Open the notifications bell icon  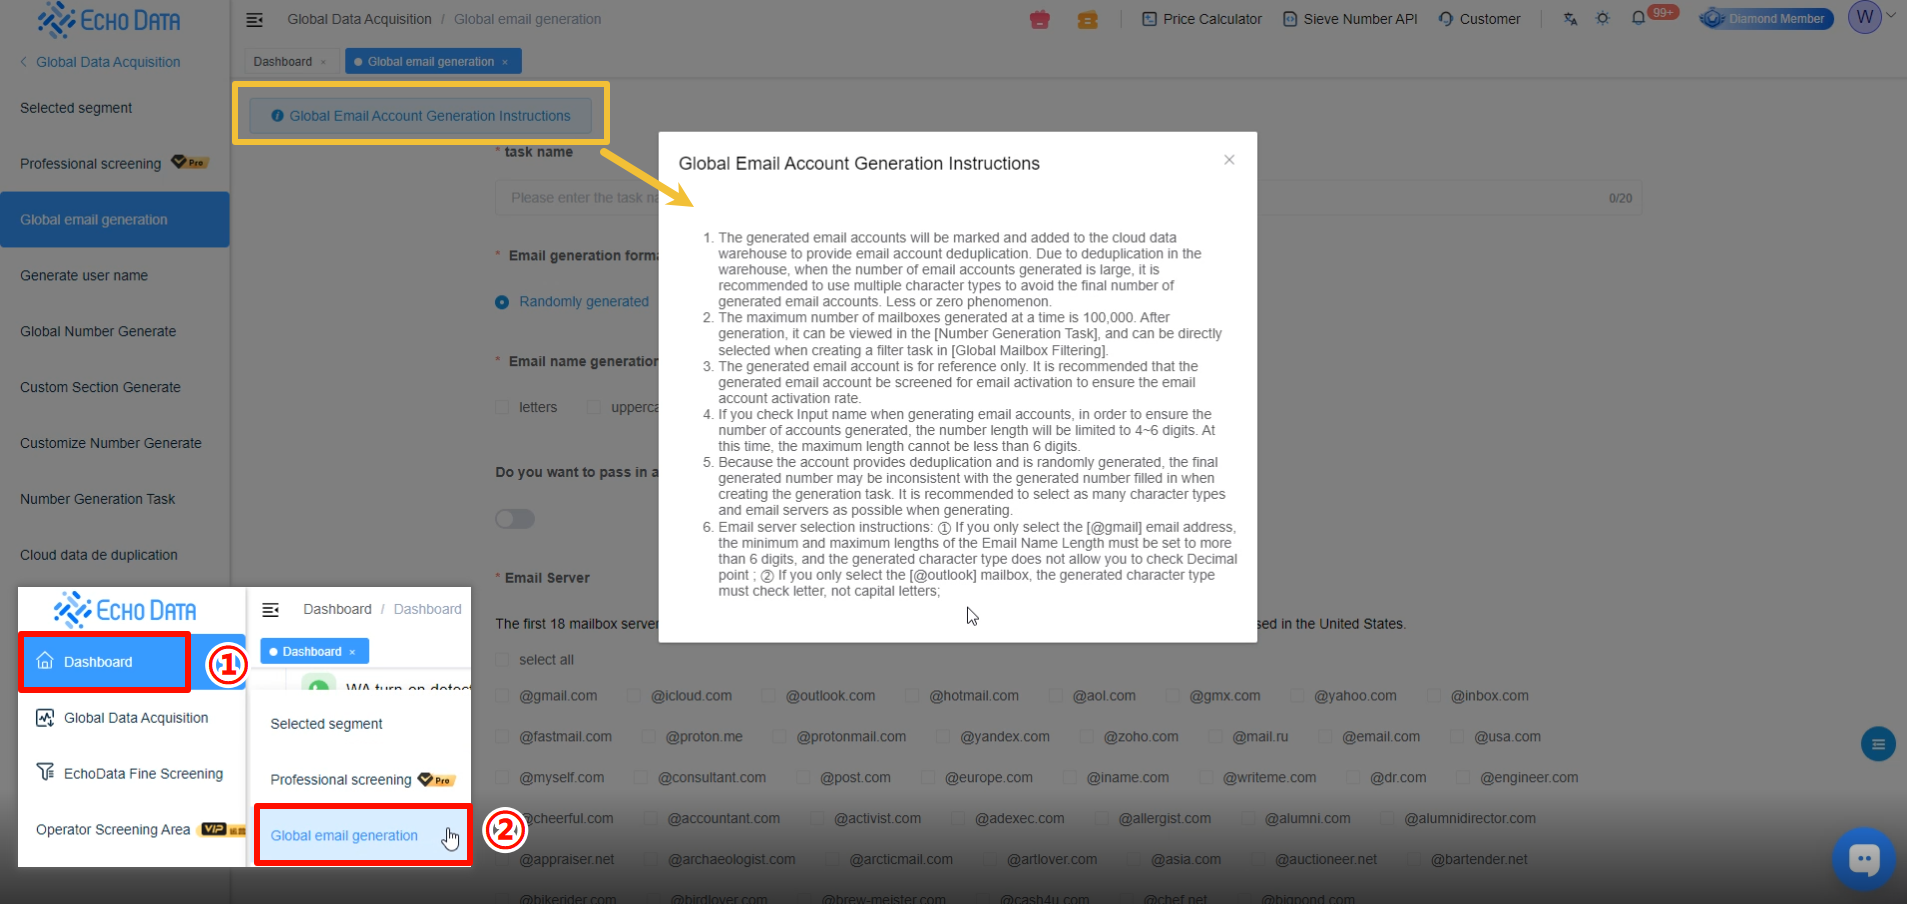(1638, 19)
